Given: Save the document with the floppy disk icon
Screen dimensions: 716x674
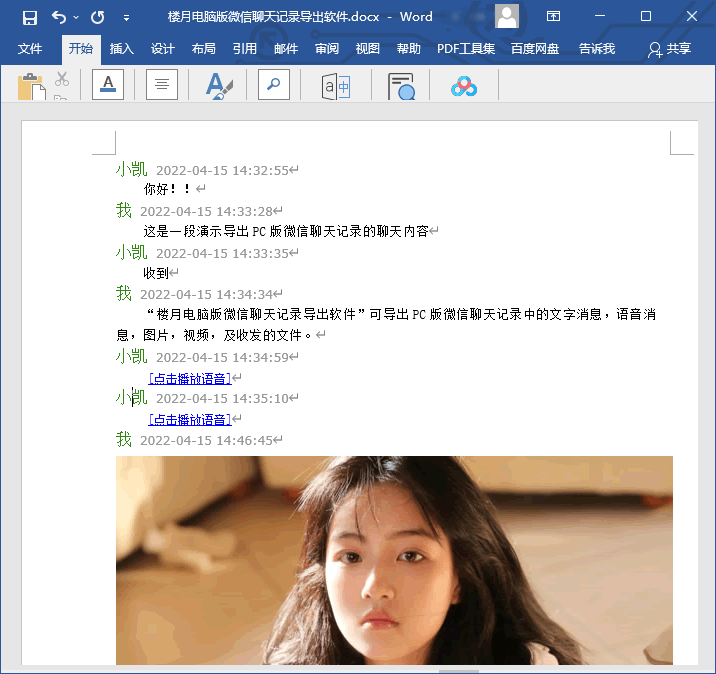Looking at the screenshot, I should coord(30,18).
